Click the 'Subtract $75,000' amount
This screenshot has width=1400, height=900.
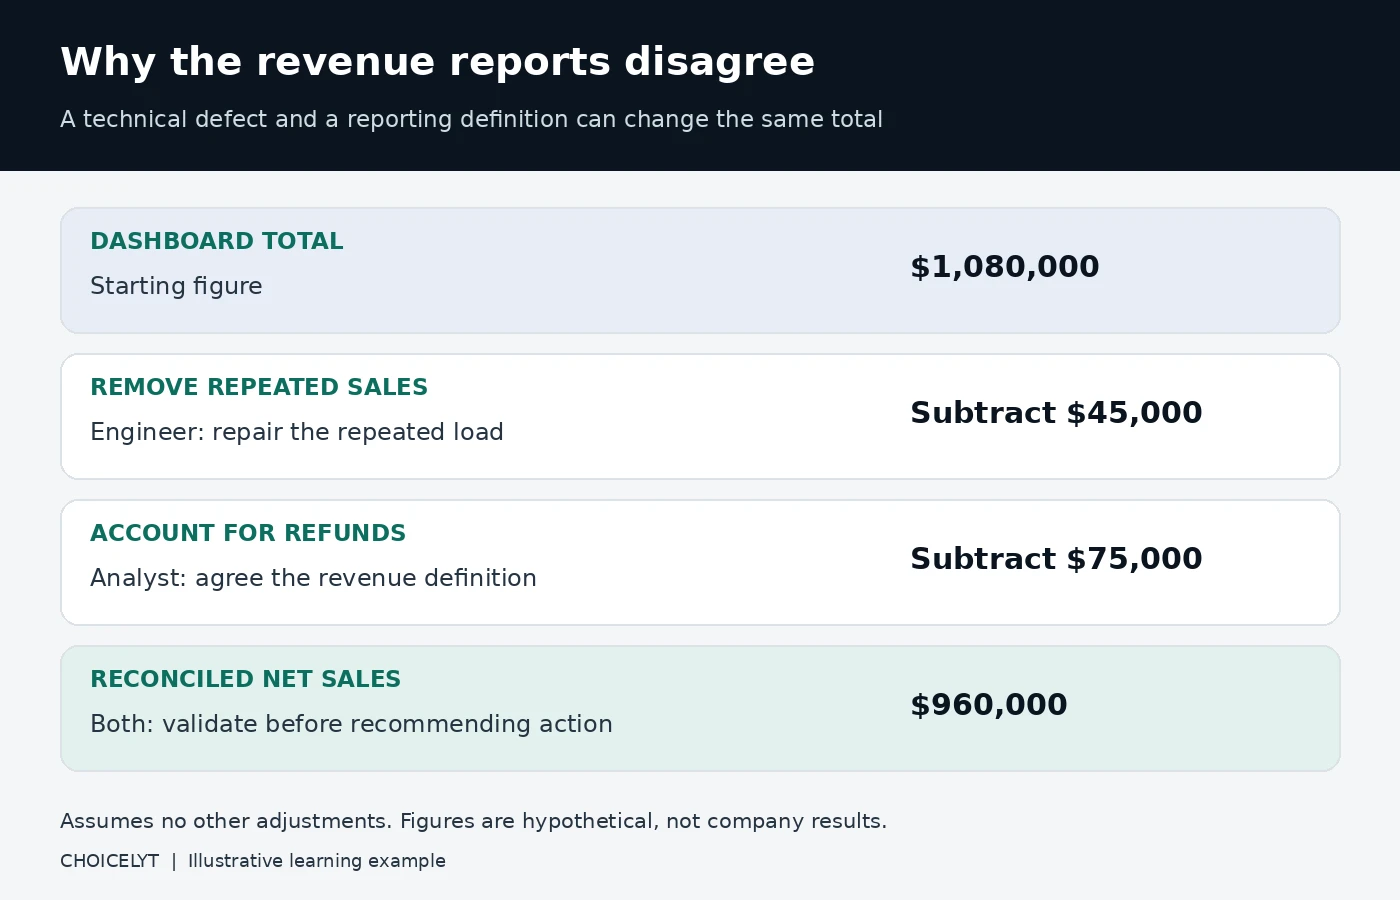(x=1055, y=559)
